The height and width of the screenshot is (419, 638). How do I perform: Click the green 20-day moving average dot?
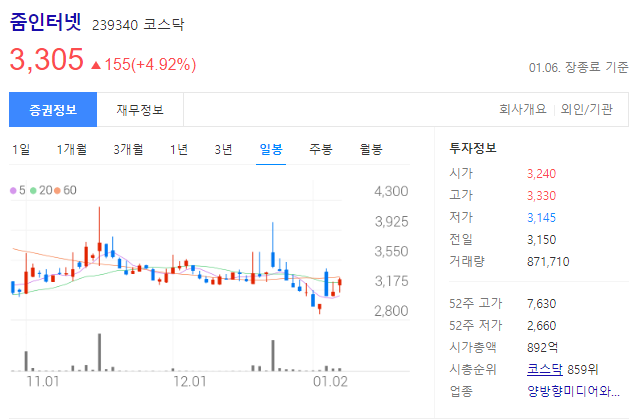33,190
